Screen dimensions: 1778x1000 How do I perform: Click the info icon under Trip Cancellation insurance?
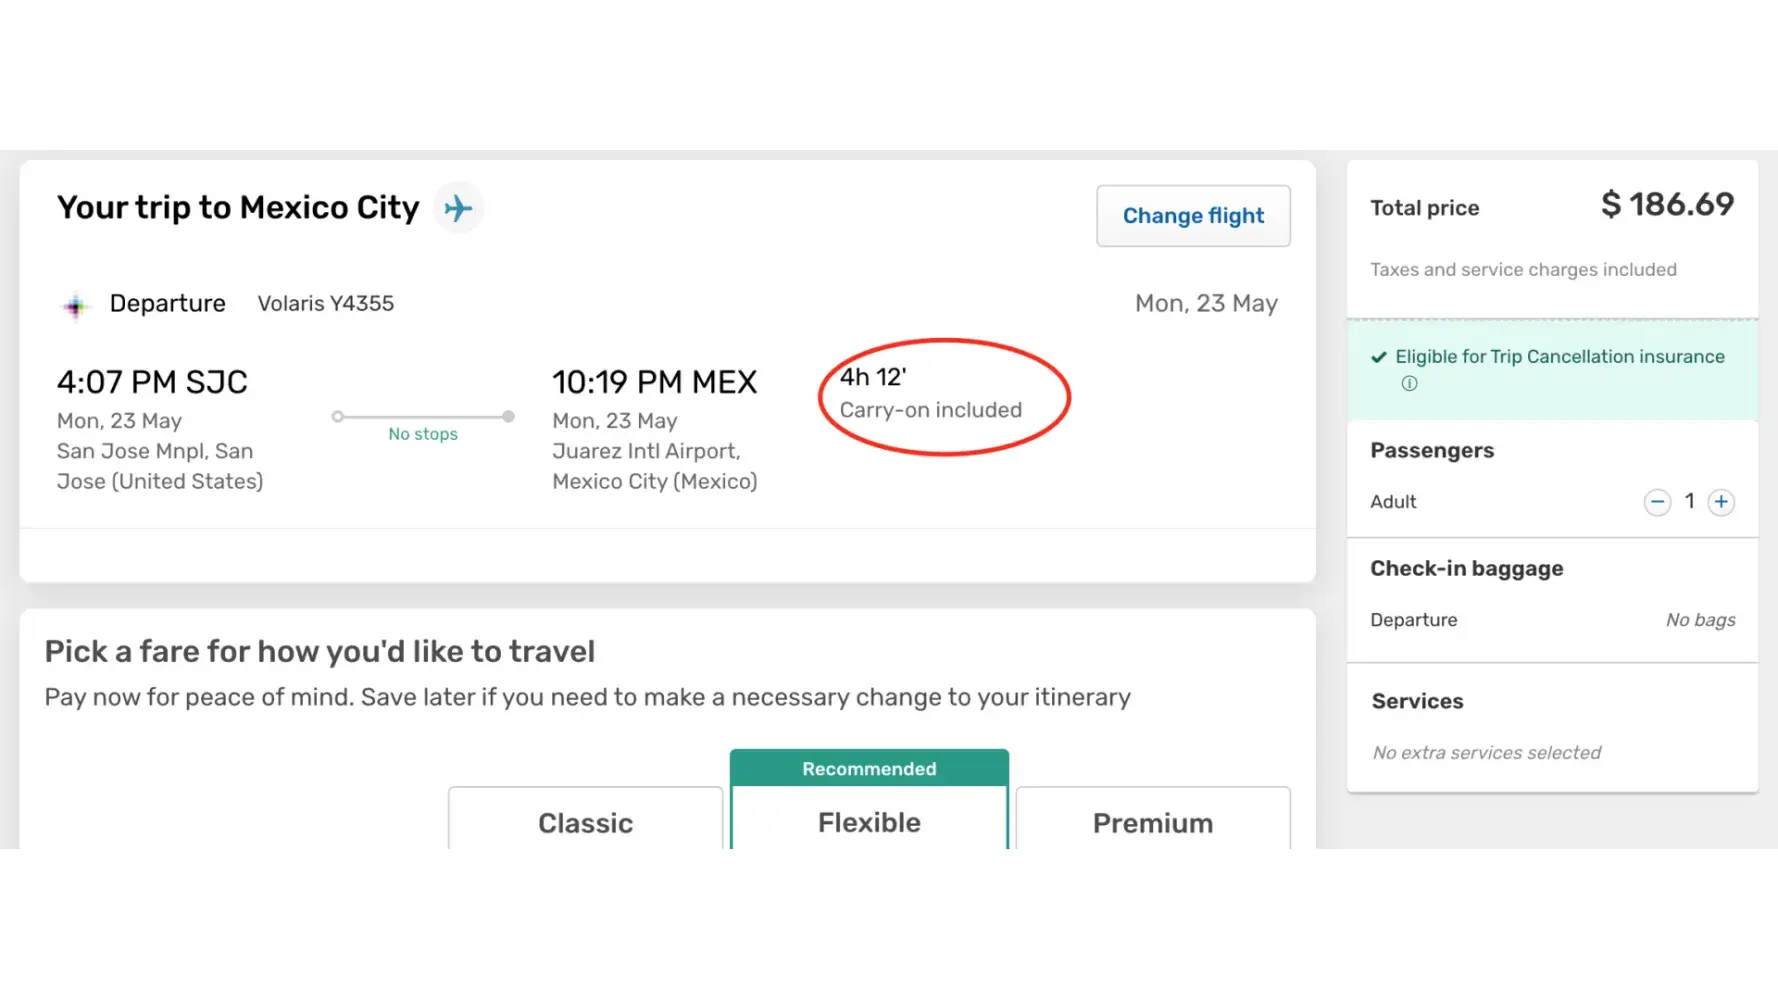coord(1409,384)
